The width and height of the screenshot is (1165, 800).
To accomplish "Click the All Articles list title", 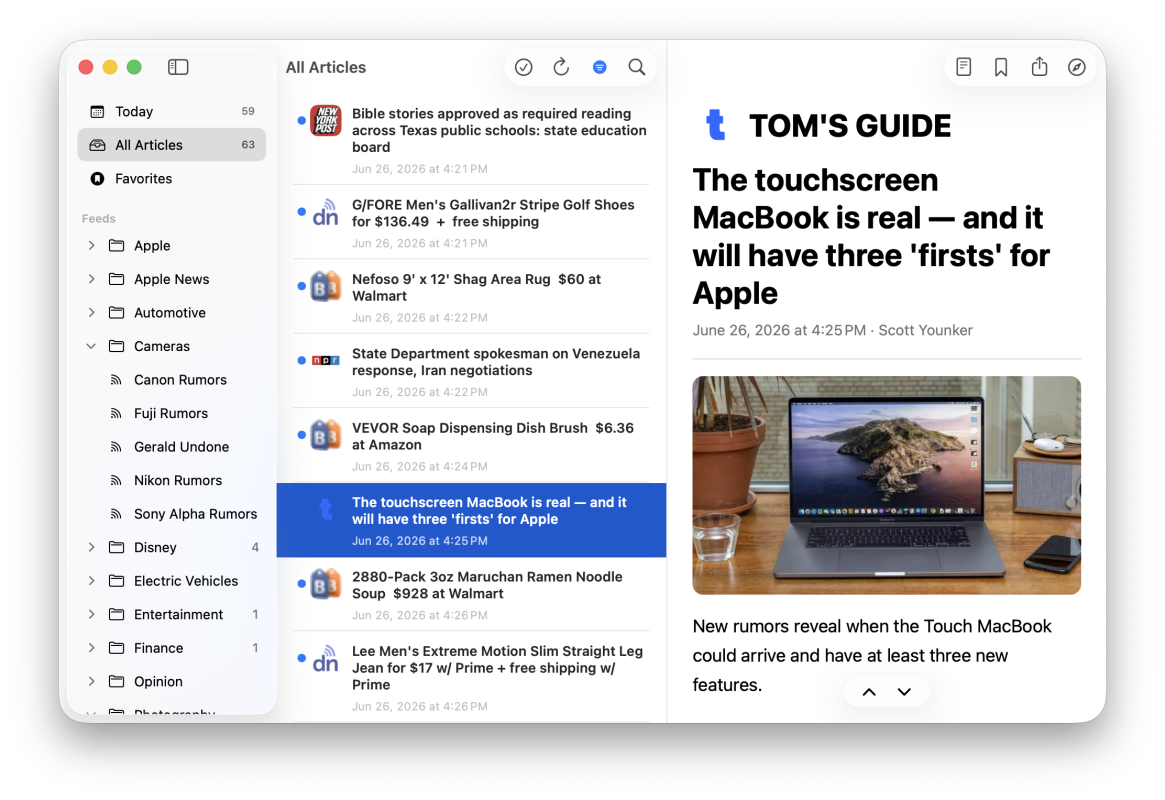I will coord(325,67).
